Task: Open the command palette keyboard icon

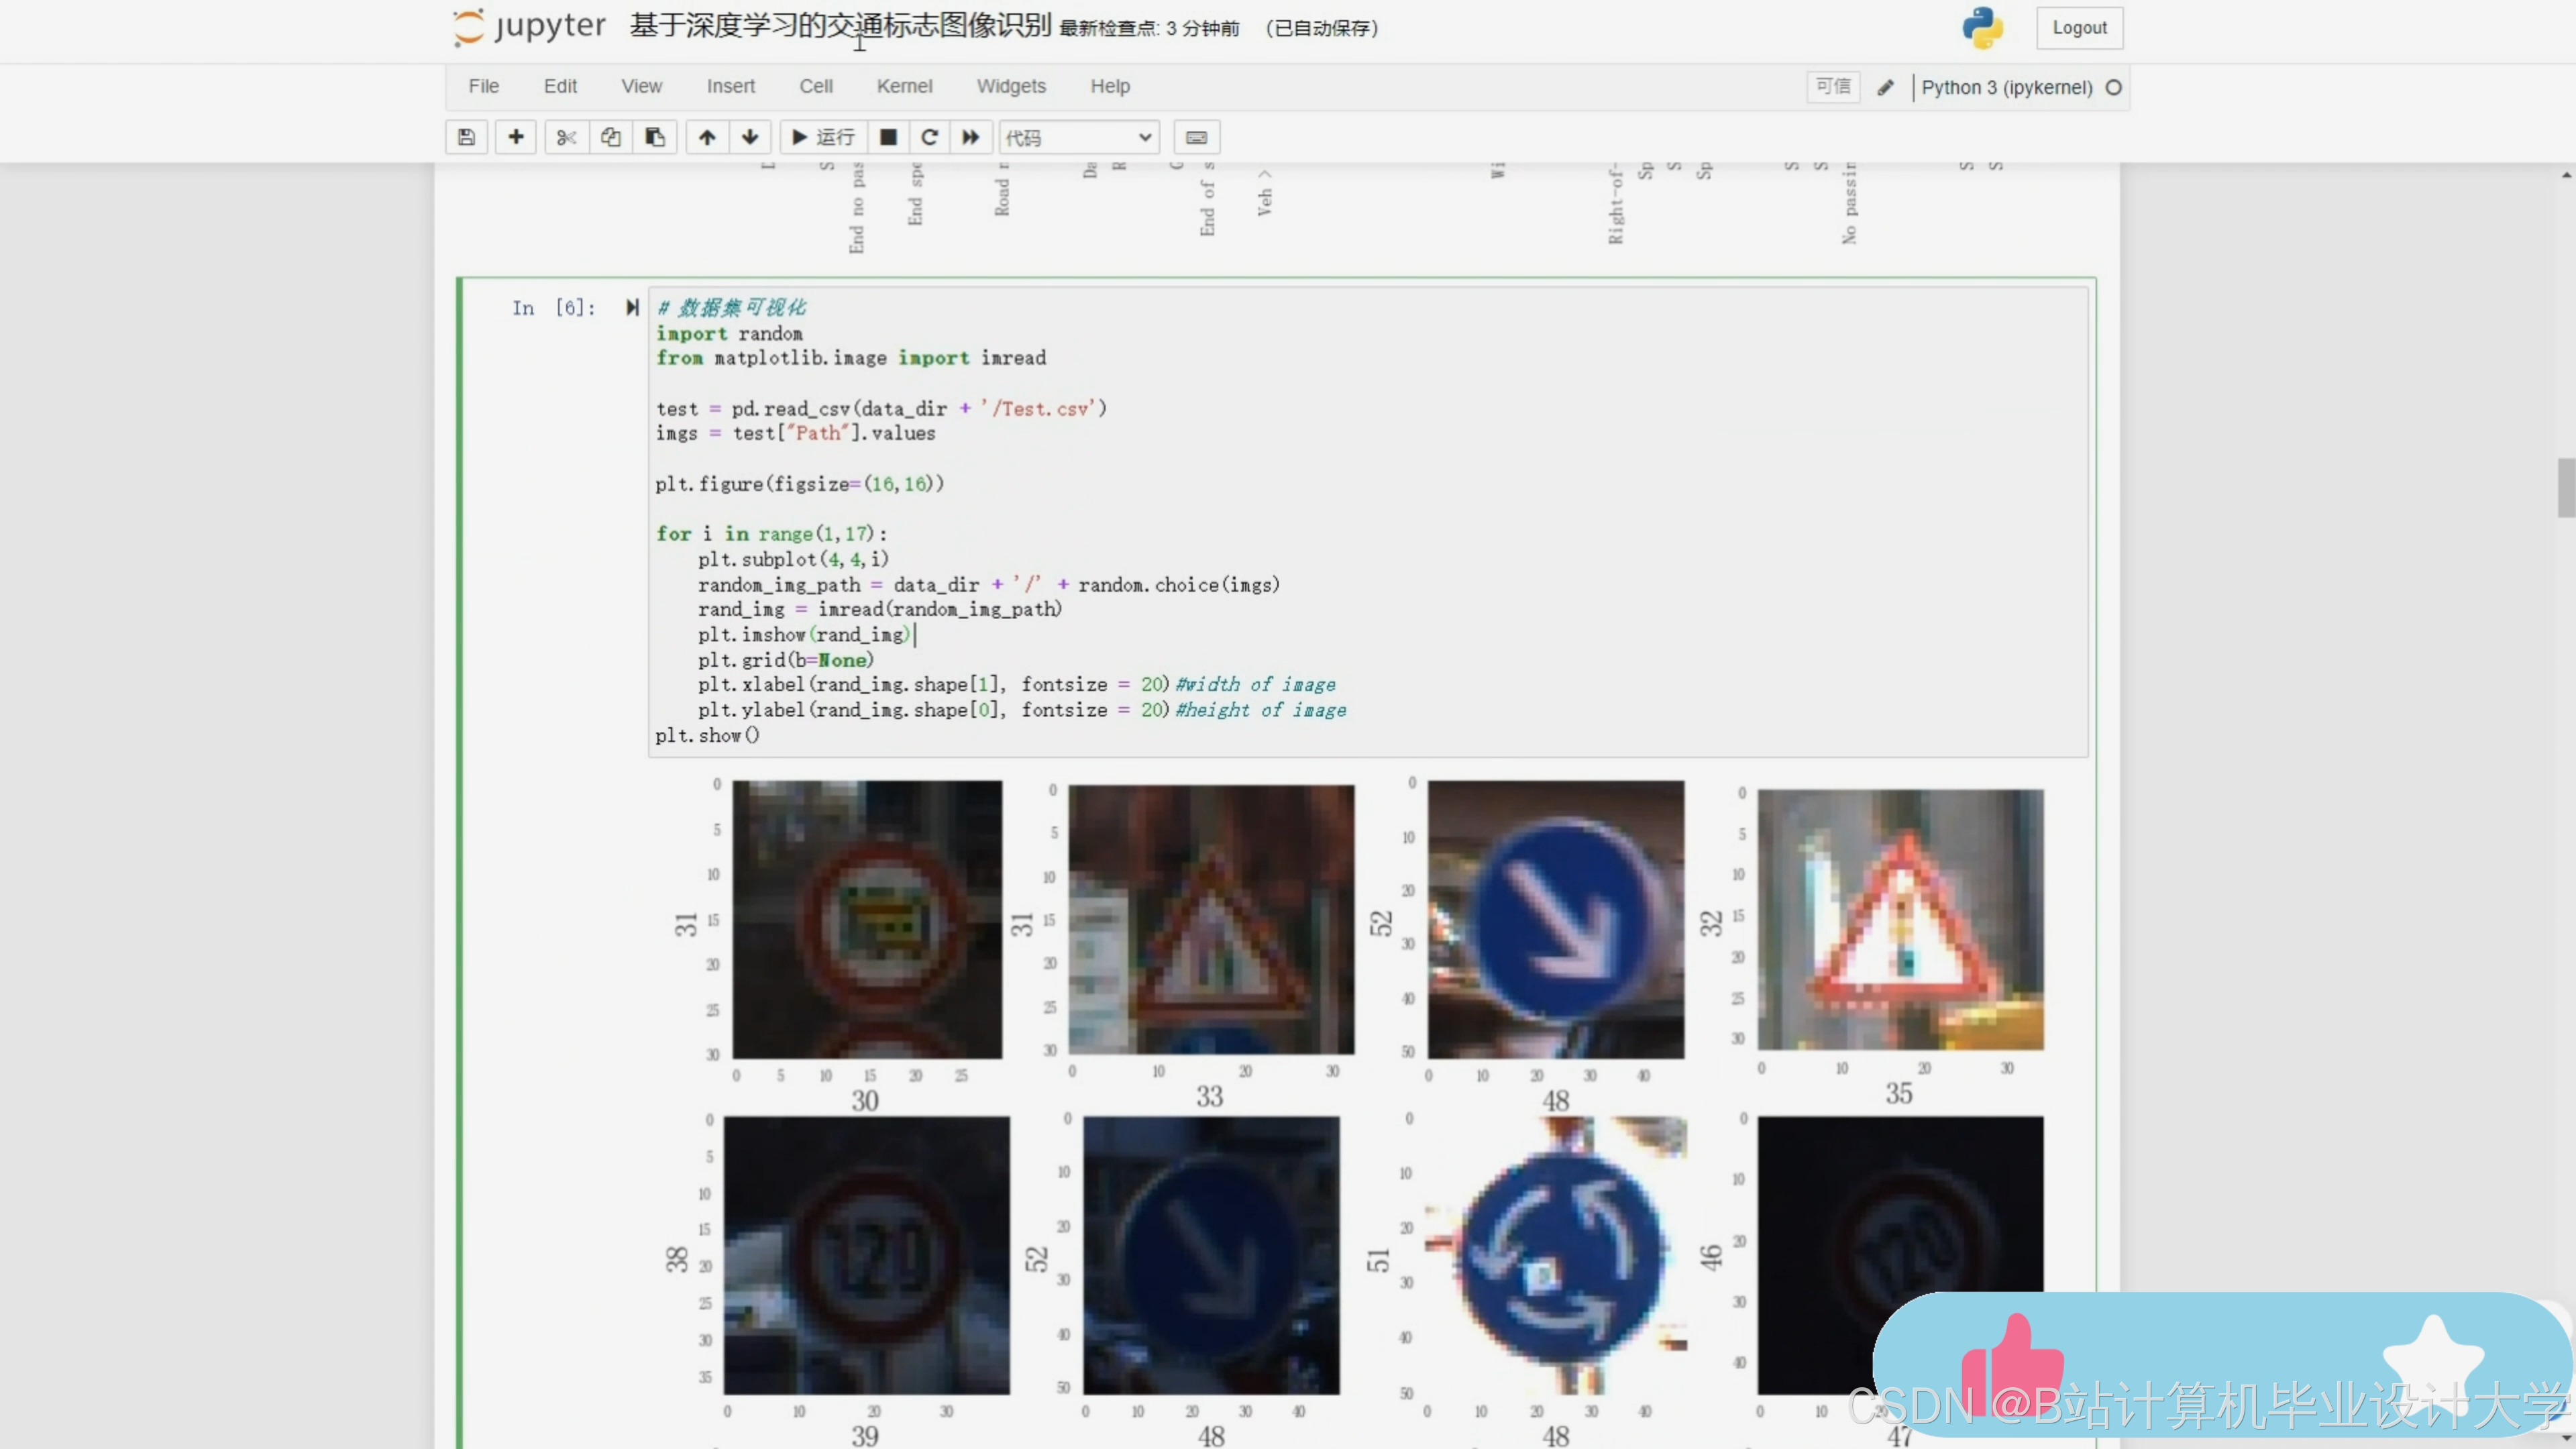Action: [x=1196, y=137]
